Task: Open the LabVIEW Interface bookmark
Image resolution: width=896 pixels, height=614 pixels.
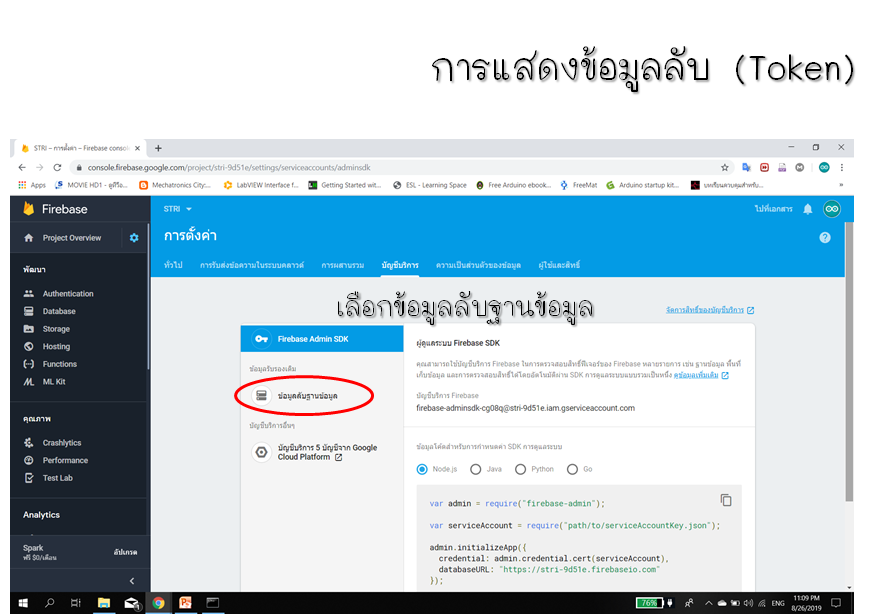Action: [261, 185]
